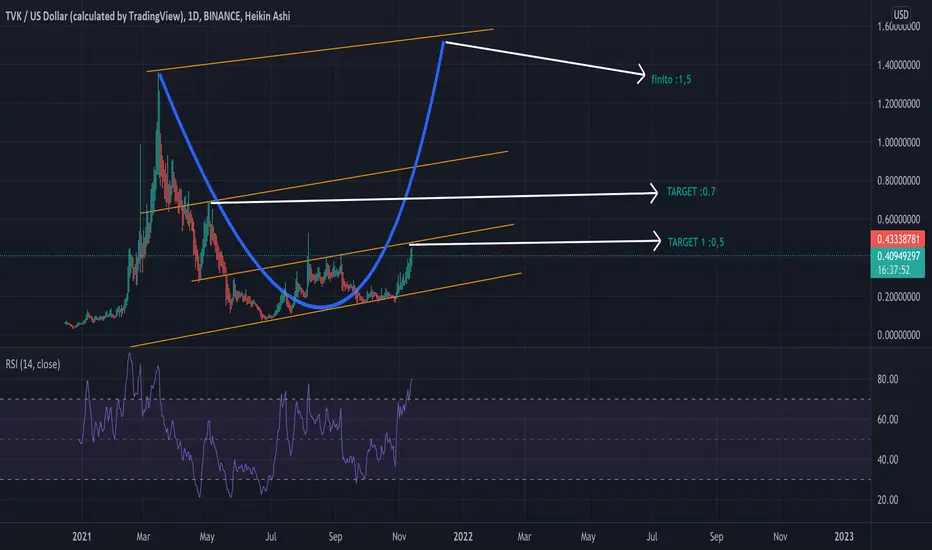
Task: Click the first Sep label on time axis
Action: click(x=335, y=536)
